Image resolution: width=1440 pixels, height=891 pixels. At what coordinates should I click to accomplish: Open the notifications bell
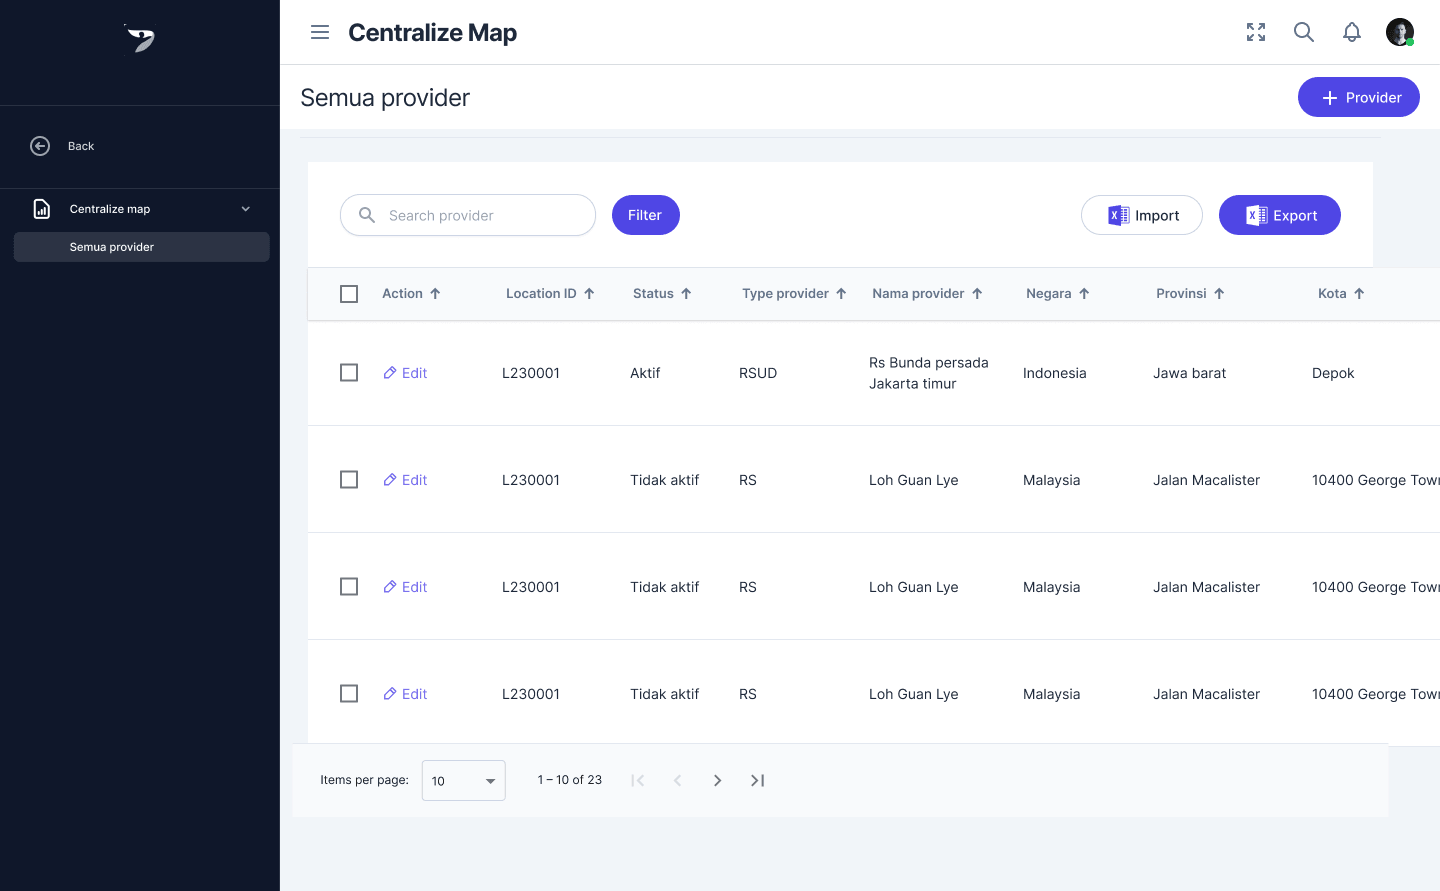click(x=1352, y=32)
